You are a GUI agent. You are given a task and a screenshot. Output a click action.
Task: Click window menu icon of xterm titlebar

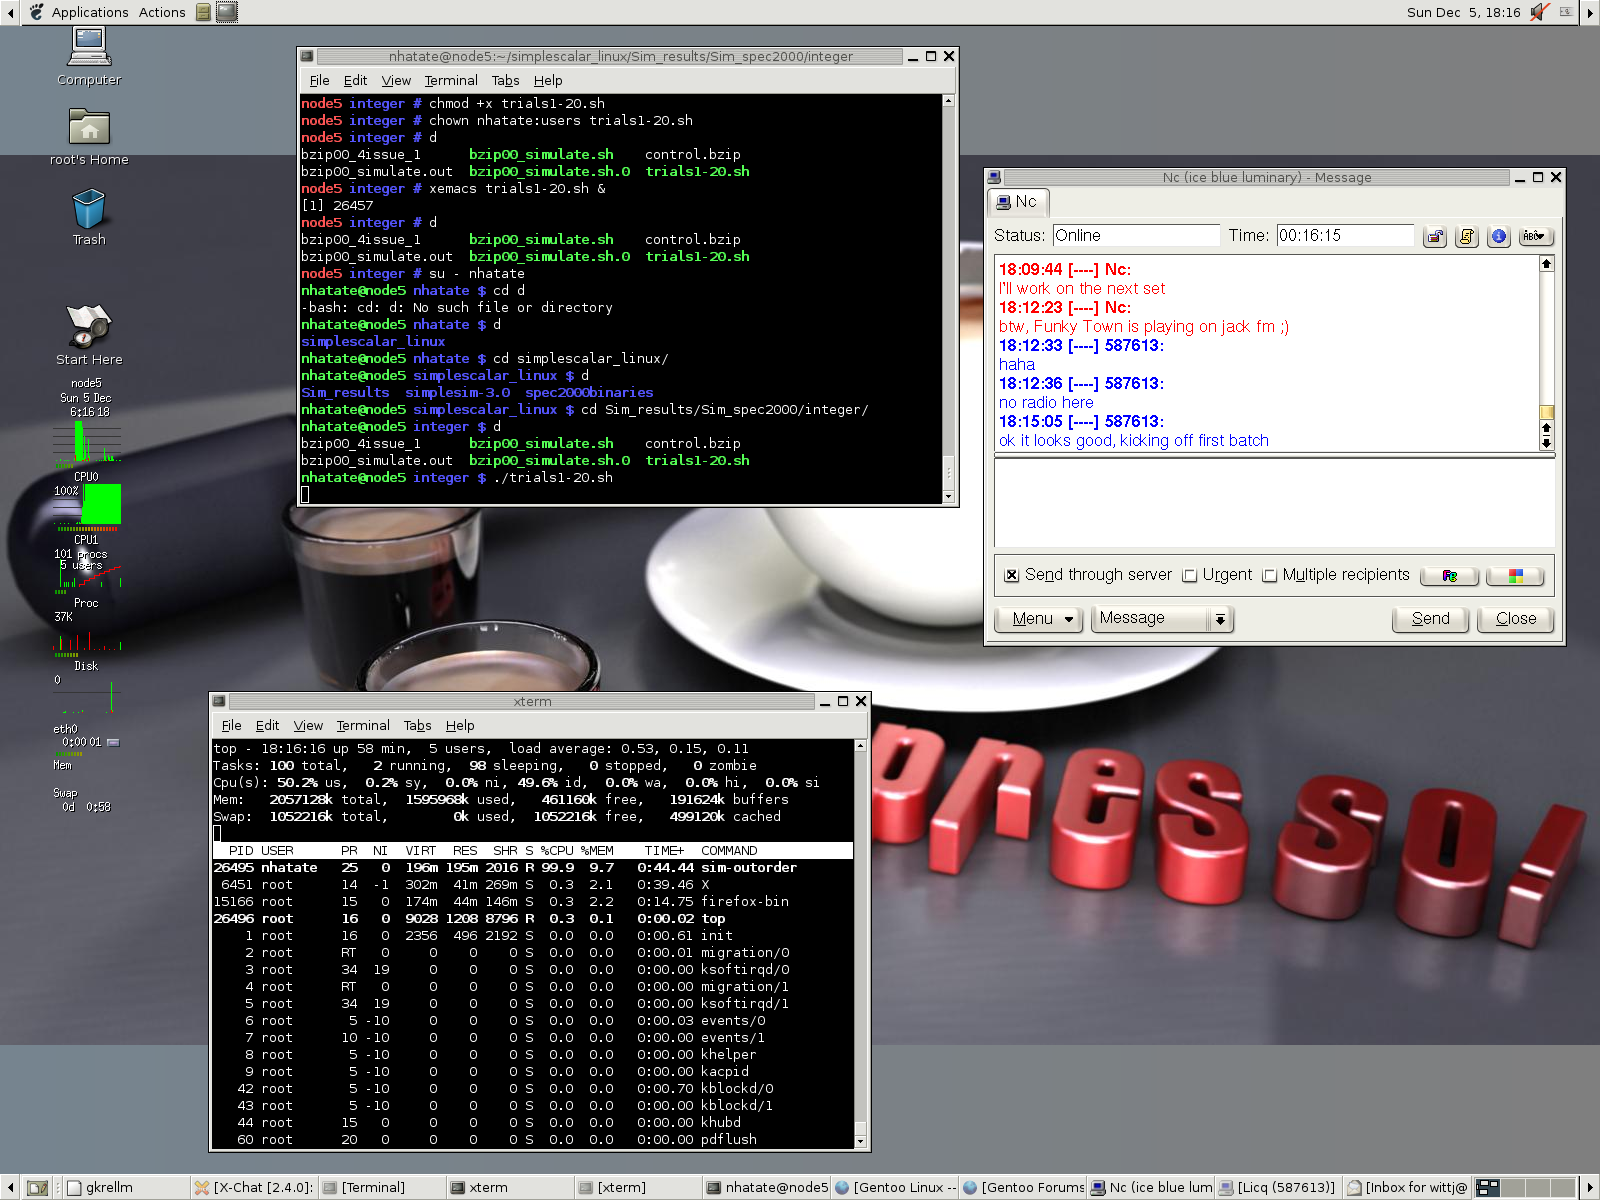point(219,701)
